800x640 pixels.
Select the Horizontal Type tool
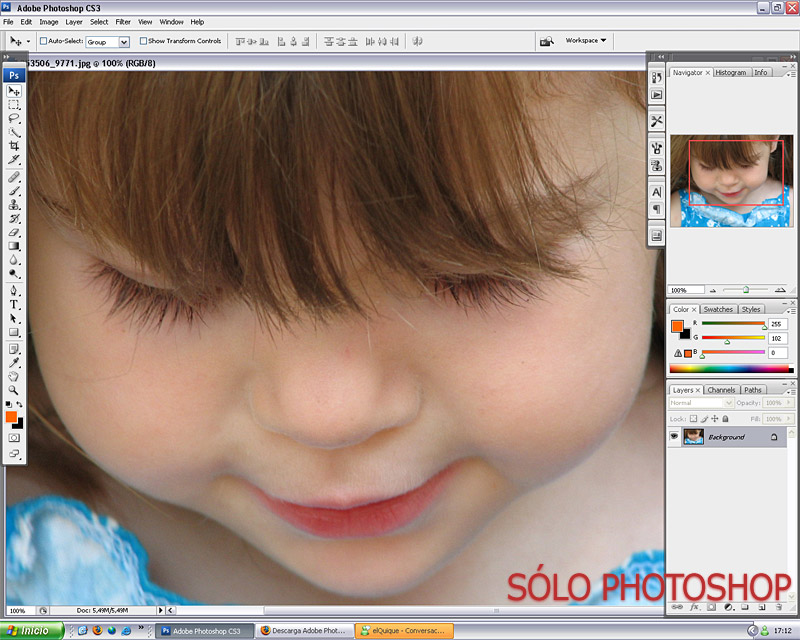pos(14,304)
